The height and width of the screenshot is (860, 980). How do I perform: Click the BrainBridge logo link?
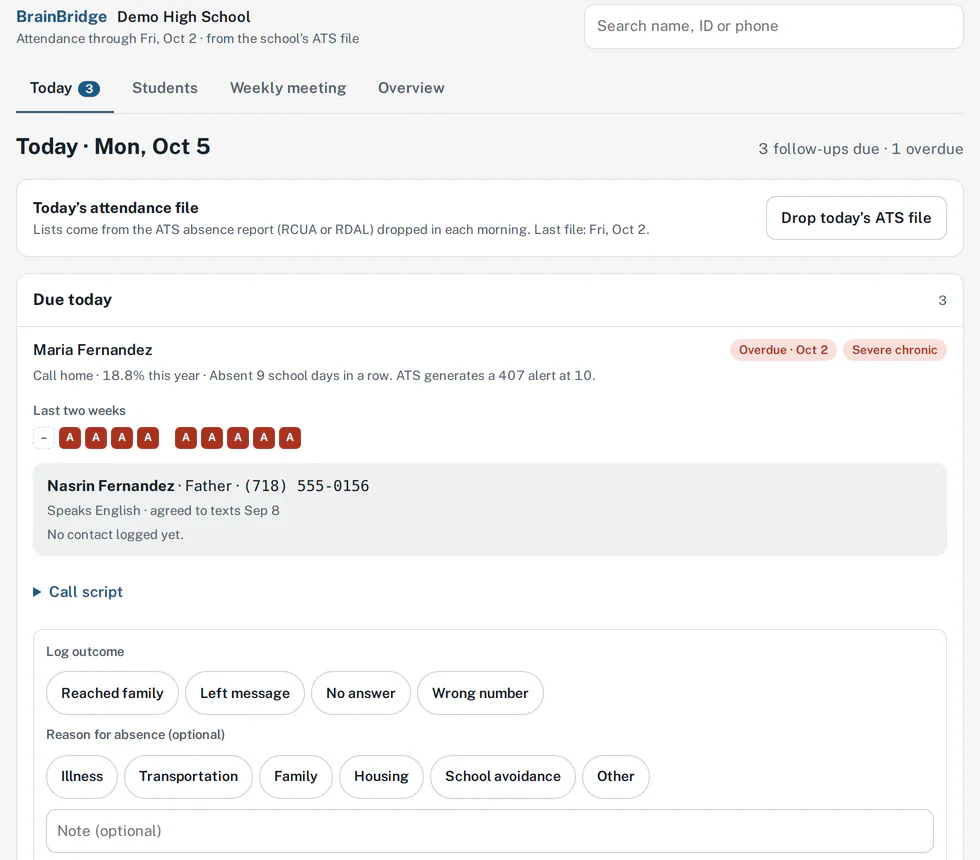pos(61,17)
